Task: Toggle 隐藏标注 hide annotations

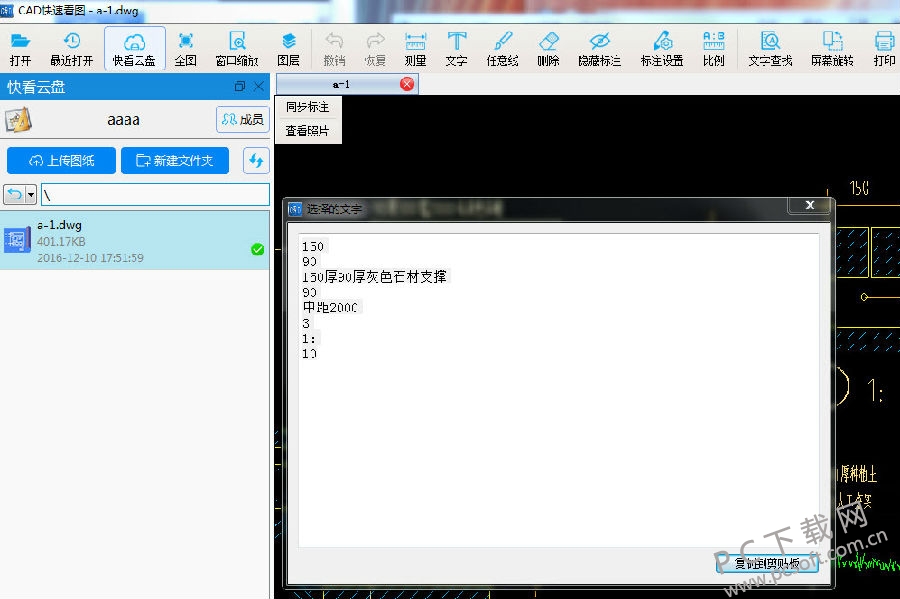Action: [599, 49]
